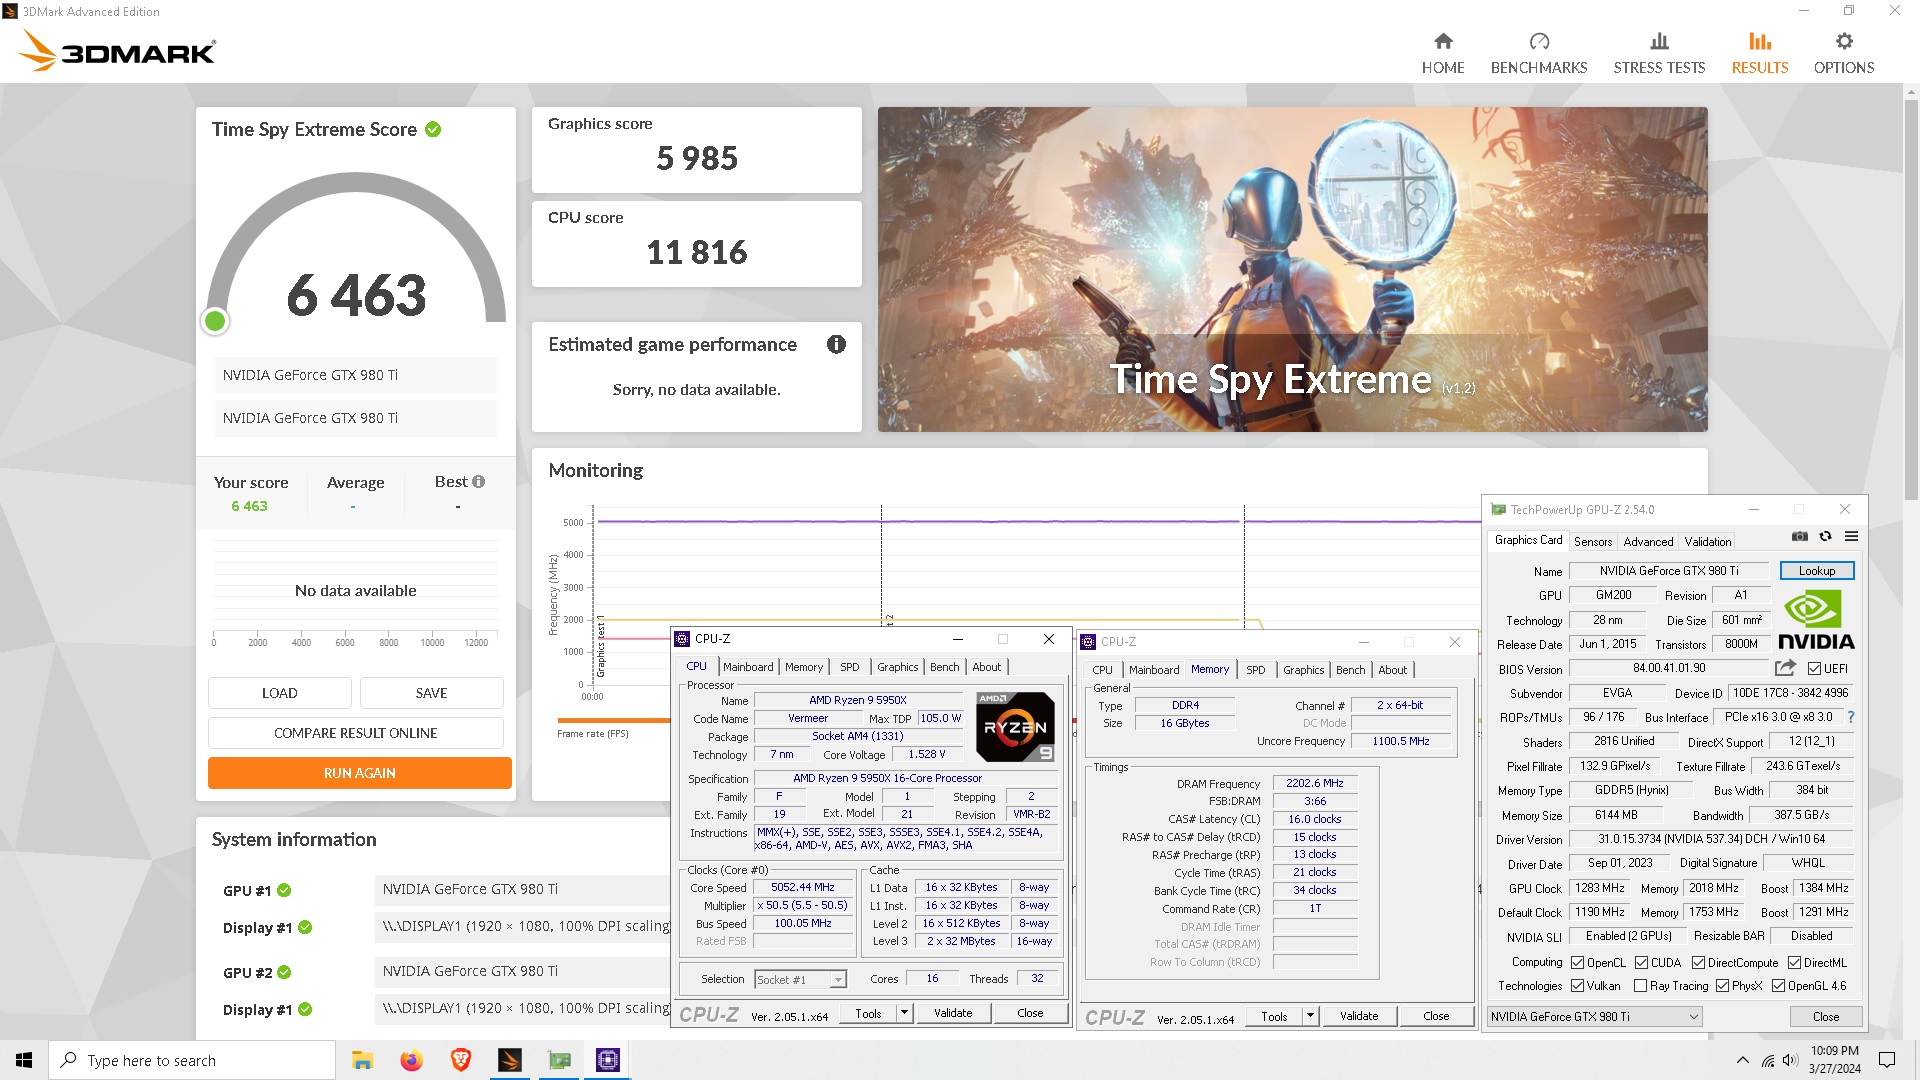The width and height of the screenshot is (1920, 1080).
Task: Click the taskbar clock
Action: click(1834, 1060)
